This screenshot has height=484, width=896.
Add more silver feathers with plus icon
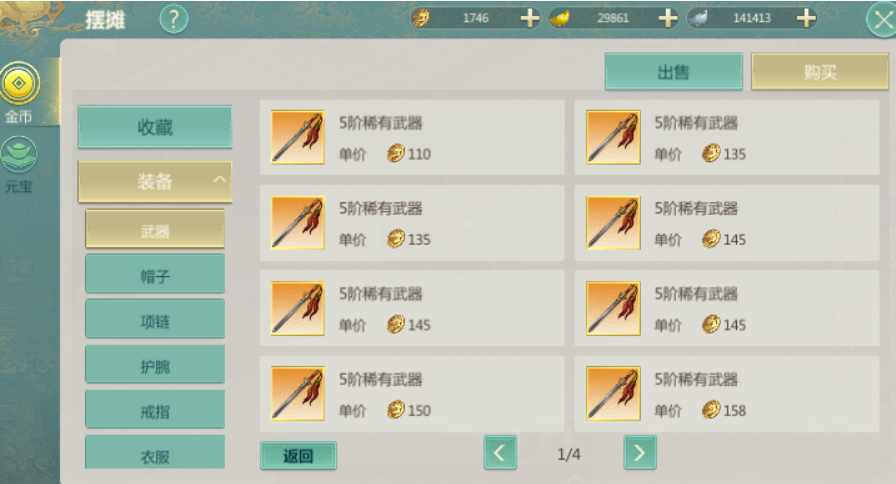tap(806, 18)
